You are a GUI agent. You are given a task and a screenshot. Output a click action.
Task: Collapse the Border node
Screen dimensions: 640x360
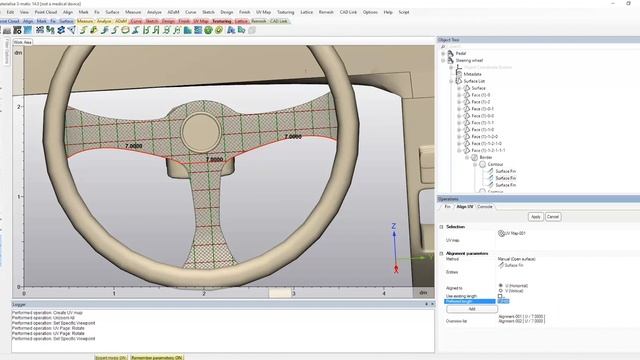[467, 158]
